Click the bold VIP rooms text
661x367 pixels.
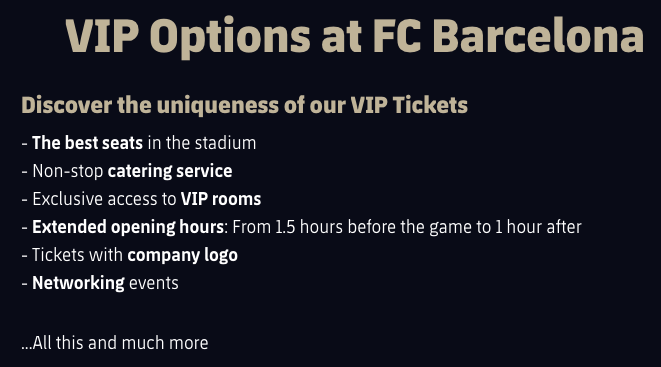[x=221, y=199]
